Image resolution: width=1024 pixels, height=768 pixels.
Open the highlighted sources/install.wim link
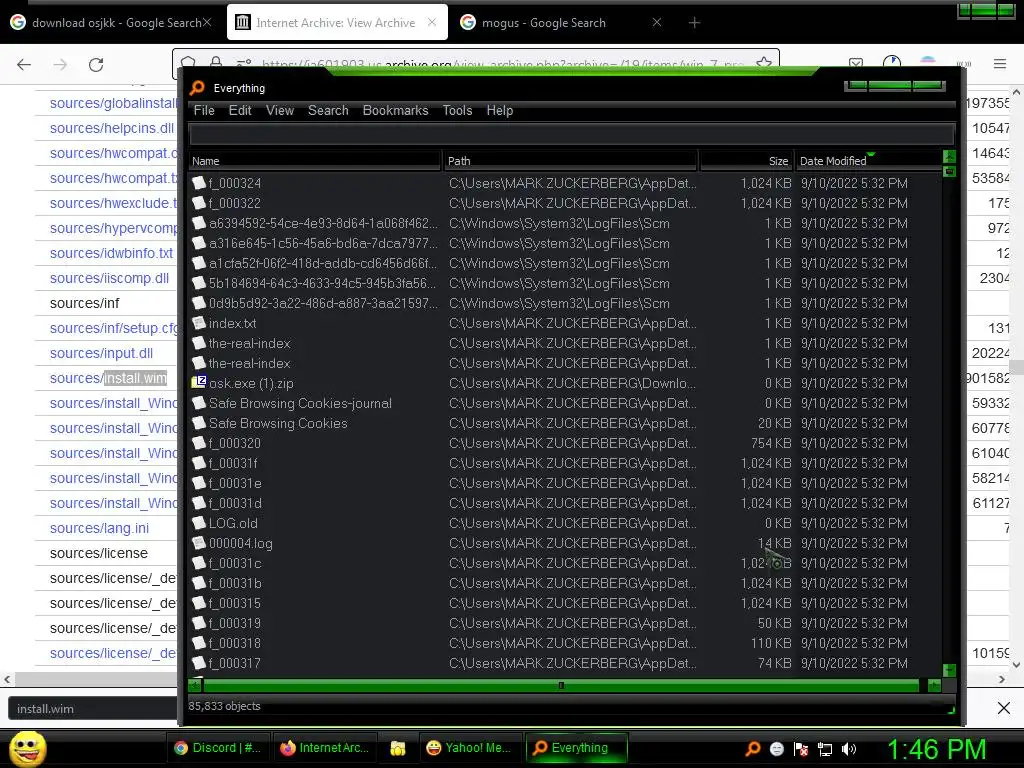click(x=108, y=378)
